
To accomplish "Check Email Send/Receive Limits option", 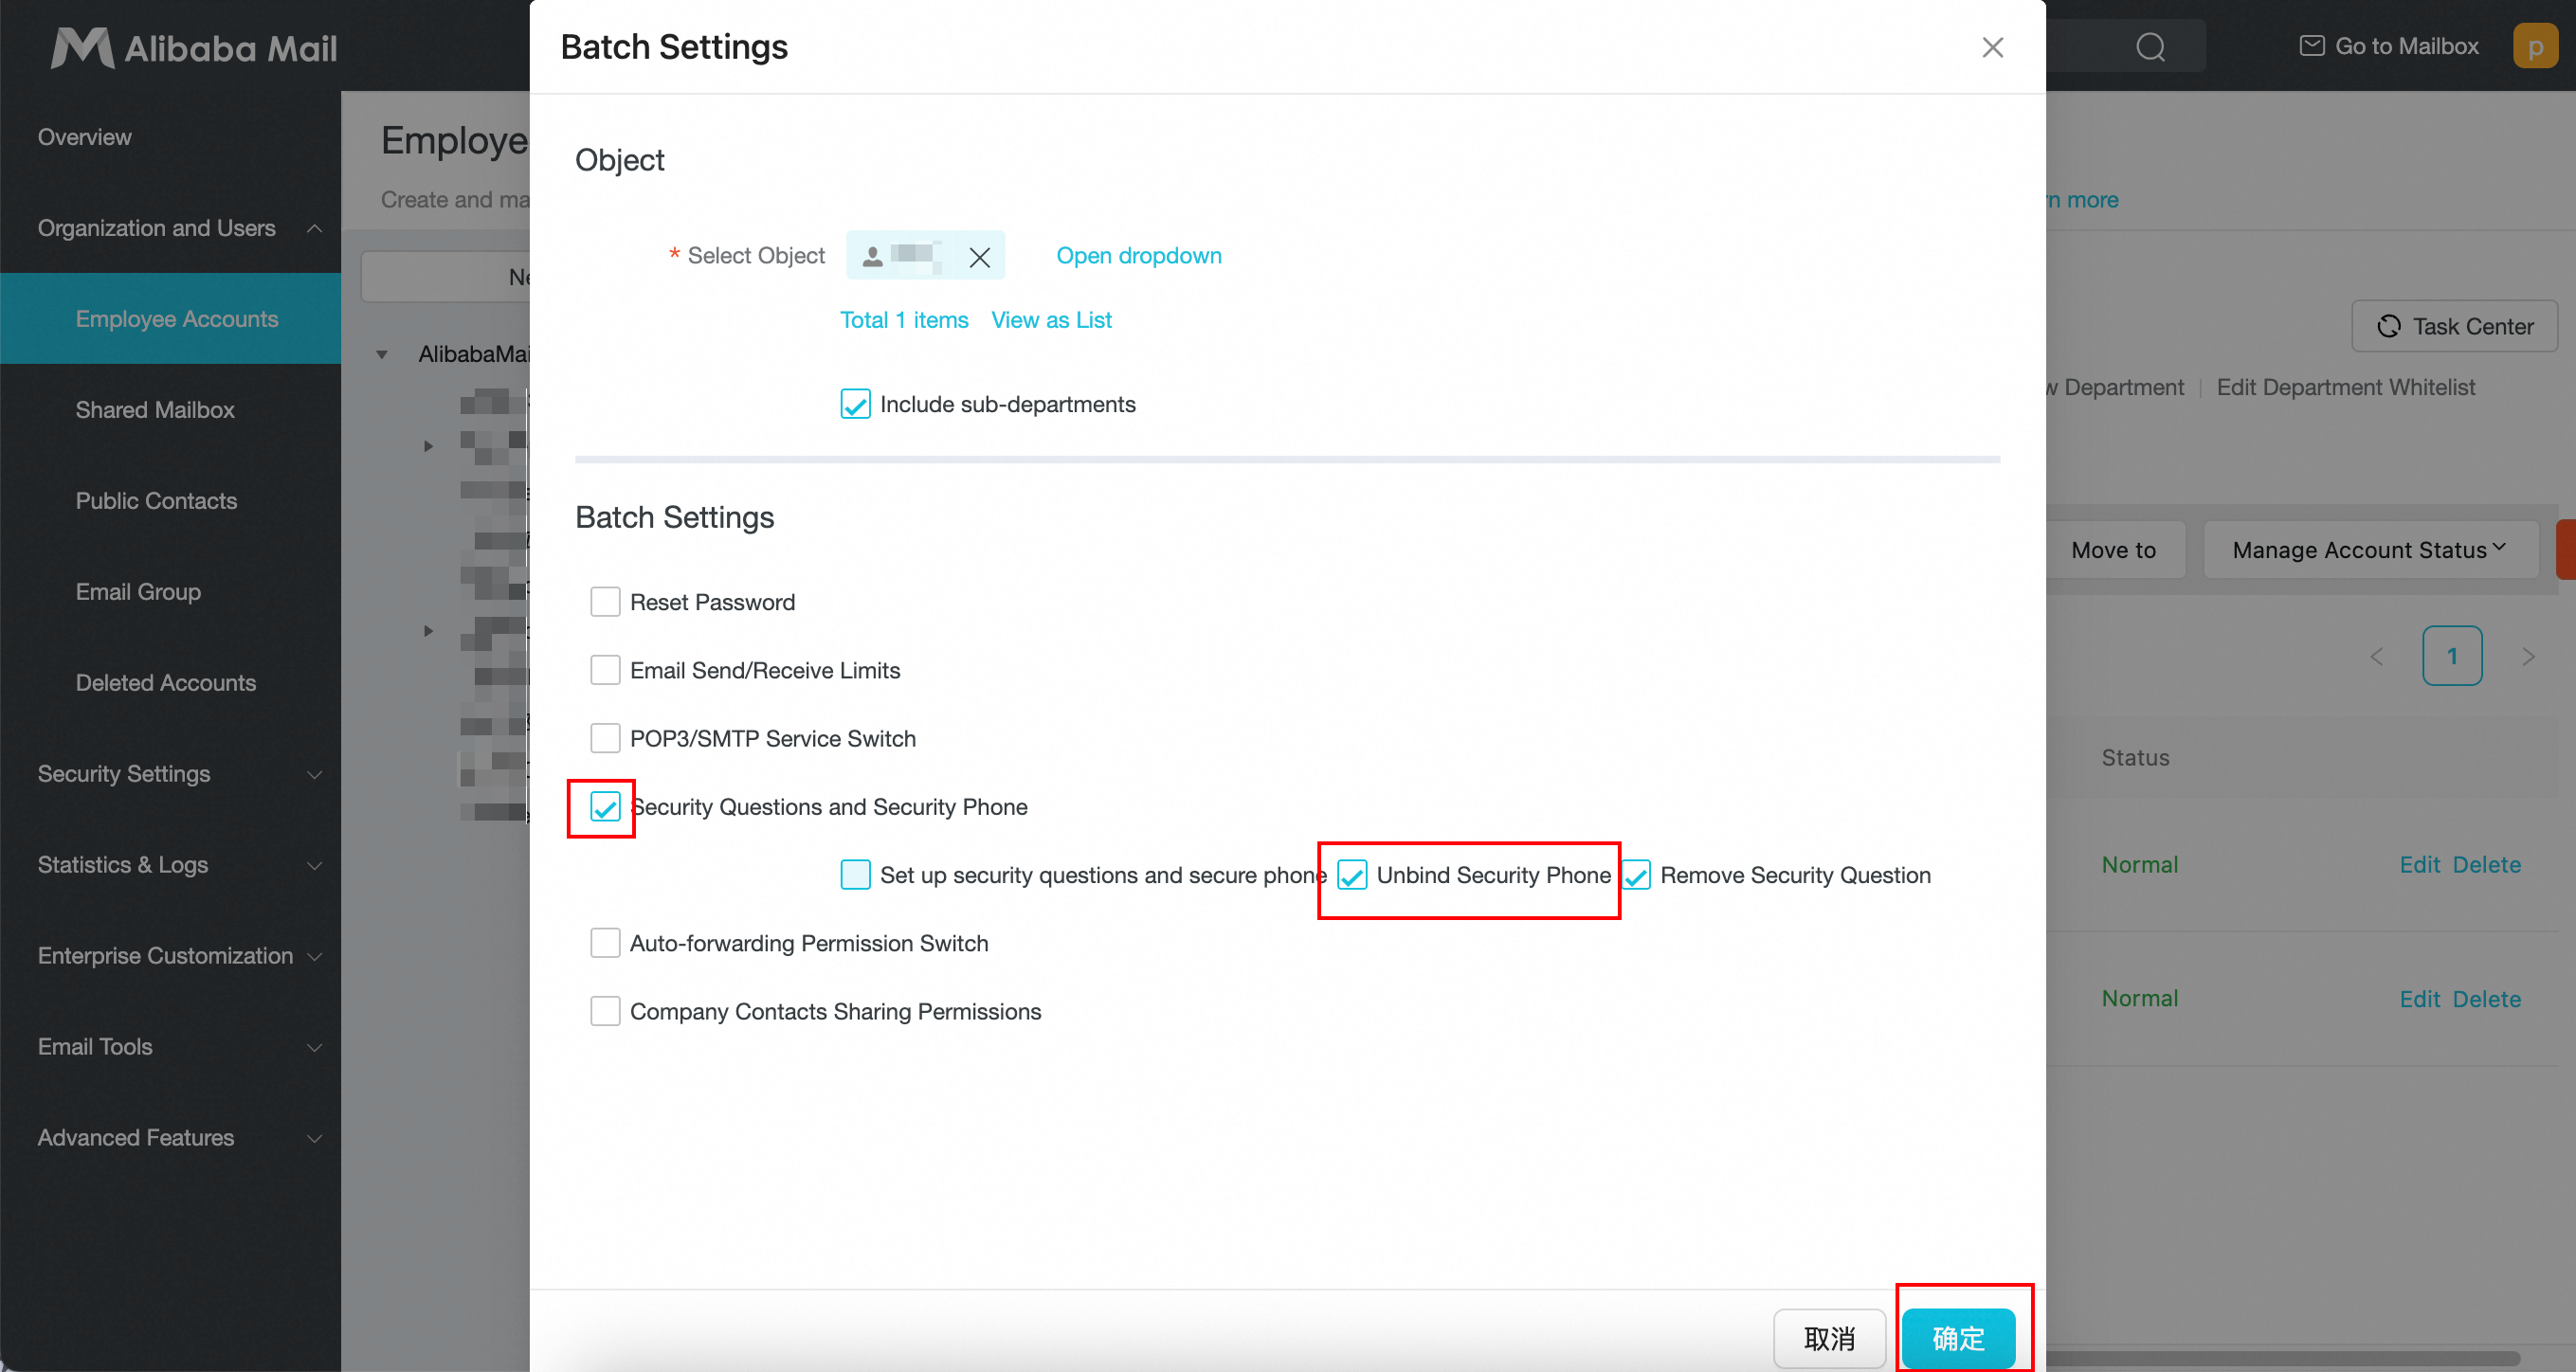I will [605, 670].
